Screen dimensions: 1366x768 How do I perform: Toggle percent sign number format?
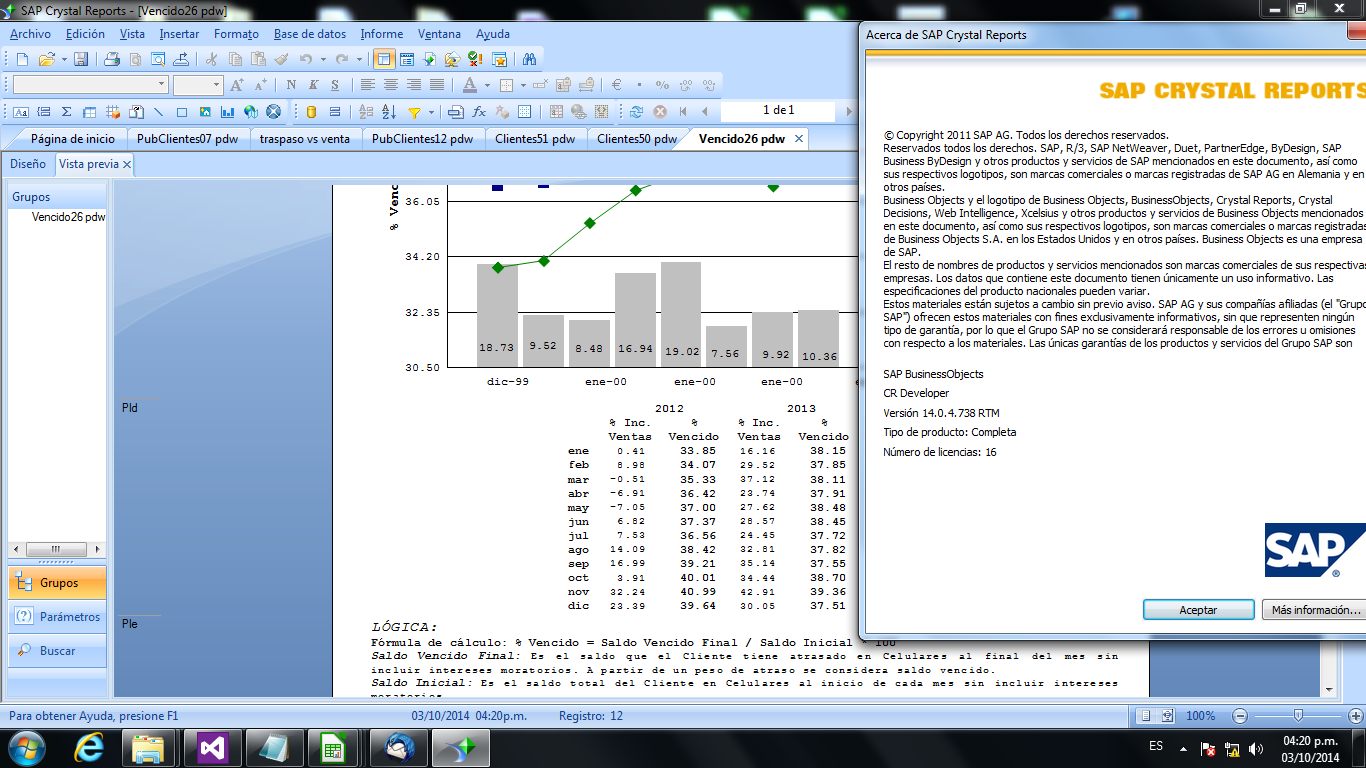(662, 85)
